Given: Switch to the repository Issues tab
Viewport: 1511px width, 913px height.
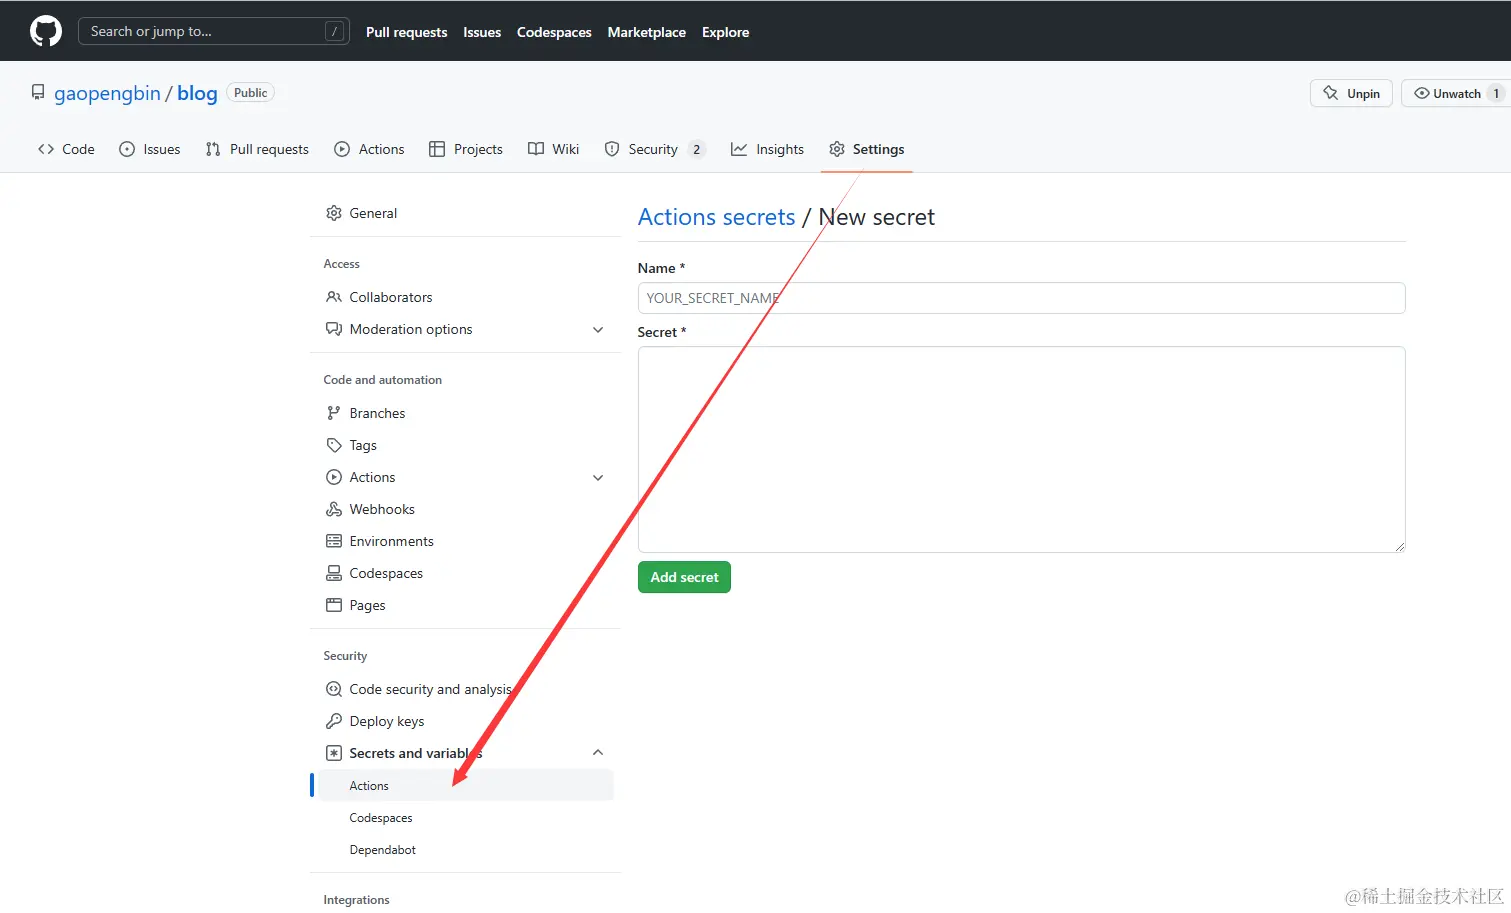Looking at the screenshot, I should click(150, 149).
